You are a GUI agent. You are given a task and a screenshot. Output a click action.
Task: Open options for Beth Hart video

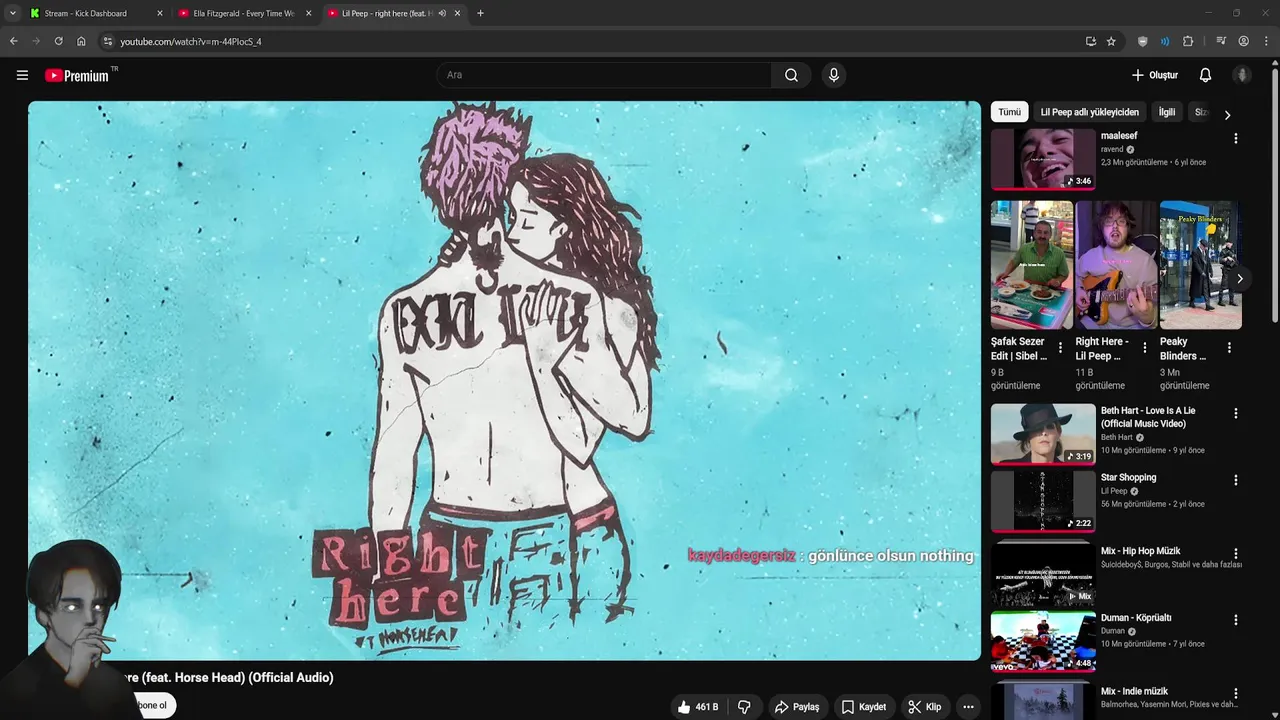tap(1235, 413)
